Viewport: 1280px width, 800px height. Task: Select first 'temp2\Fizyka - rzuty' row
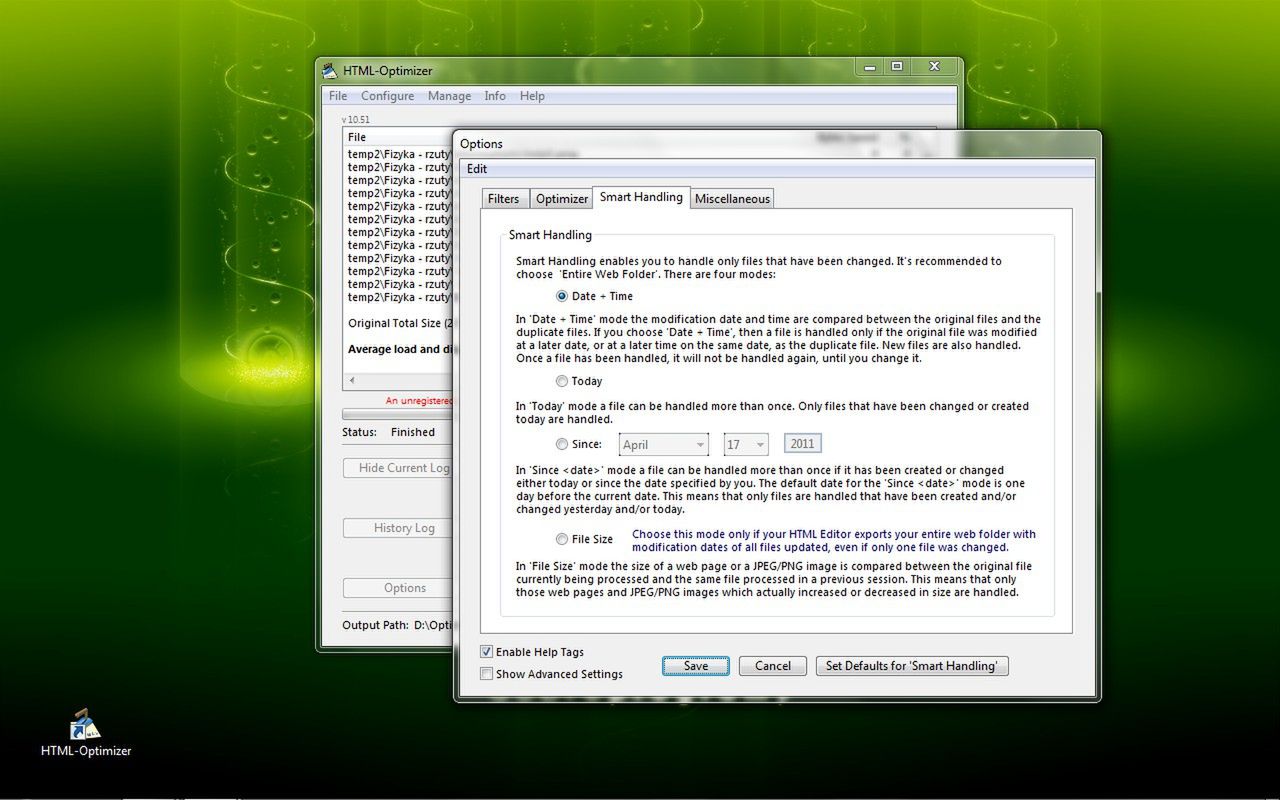tap(399, 154)
